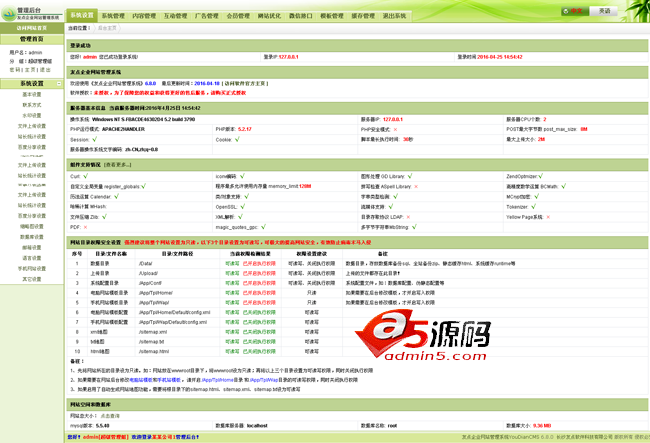Go to the 会员管理 tab

tap(238, 16)
